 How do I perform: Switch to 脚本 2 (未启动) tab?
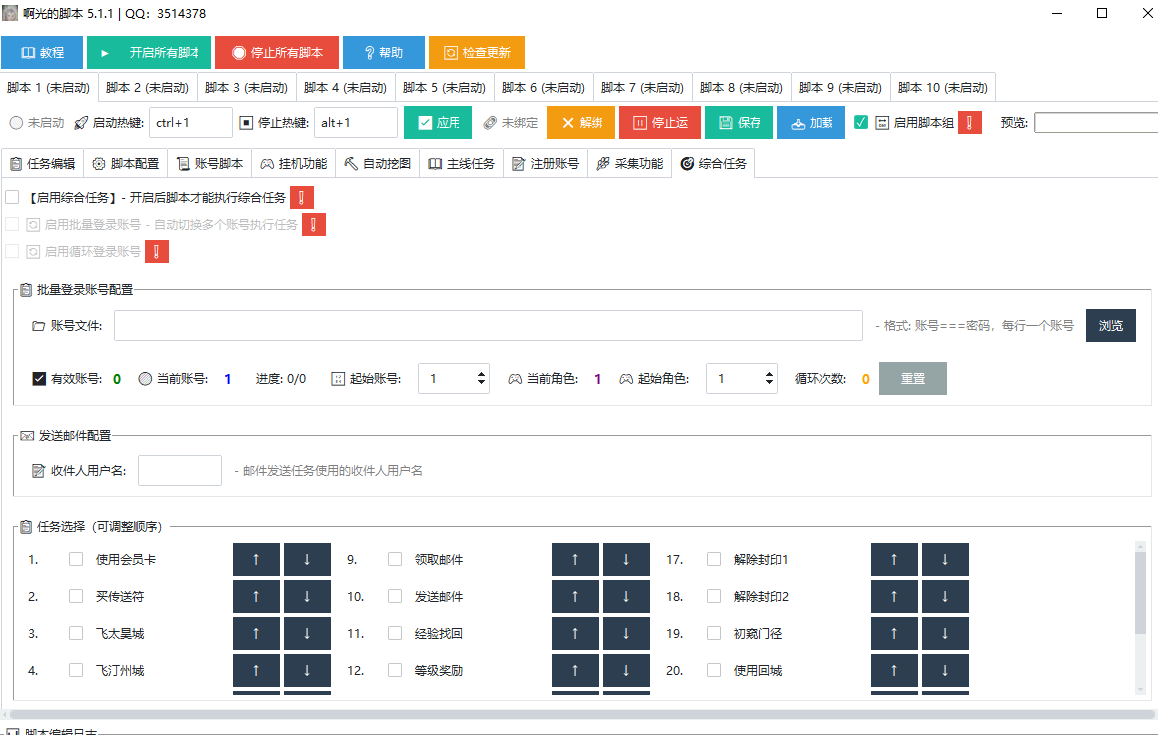pos(148,87)
